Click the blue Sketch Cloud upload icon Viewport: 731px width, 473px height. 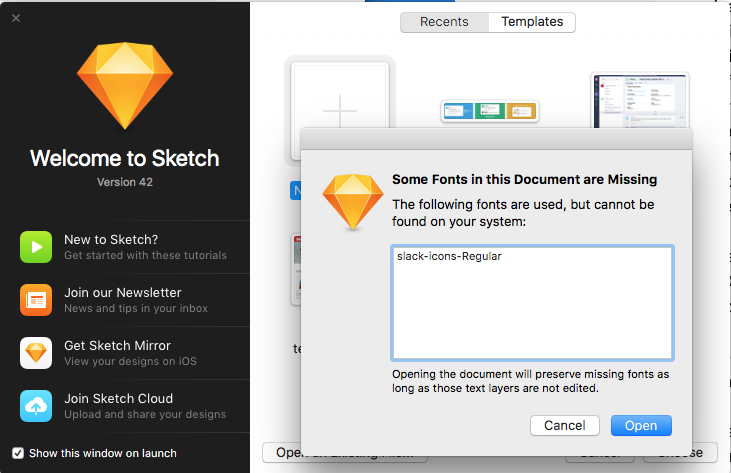point(36,405)
